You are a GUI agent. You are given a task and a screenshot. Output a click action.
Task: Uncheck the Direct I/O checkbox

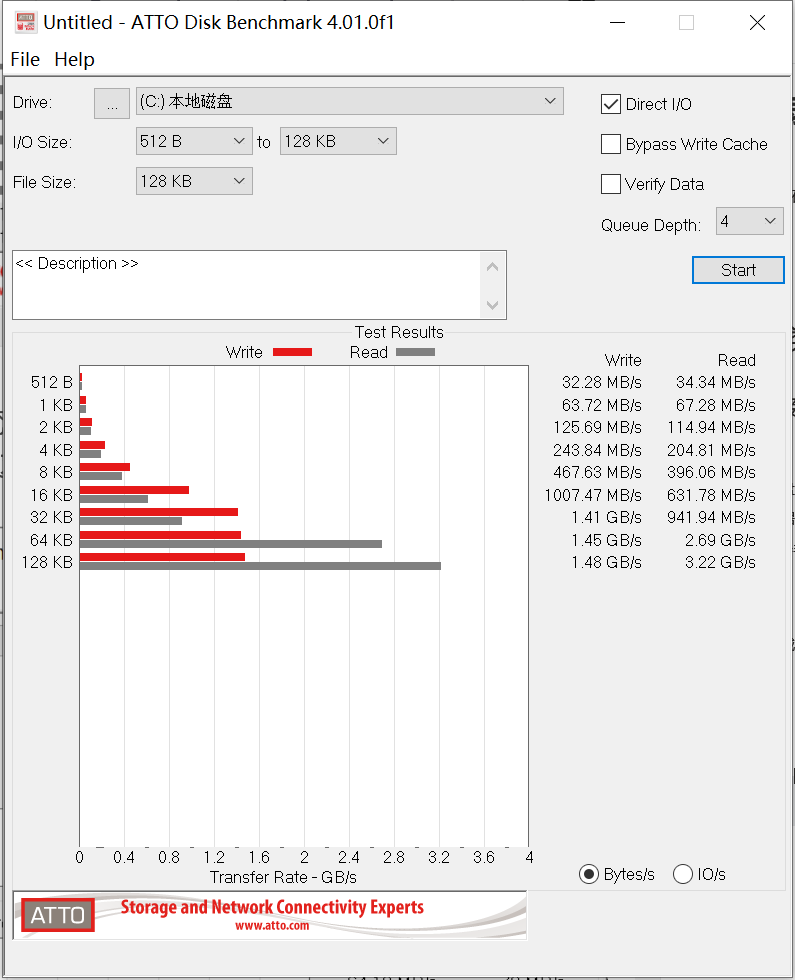coord(611,104)
